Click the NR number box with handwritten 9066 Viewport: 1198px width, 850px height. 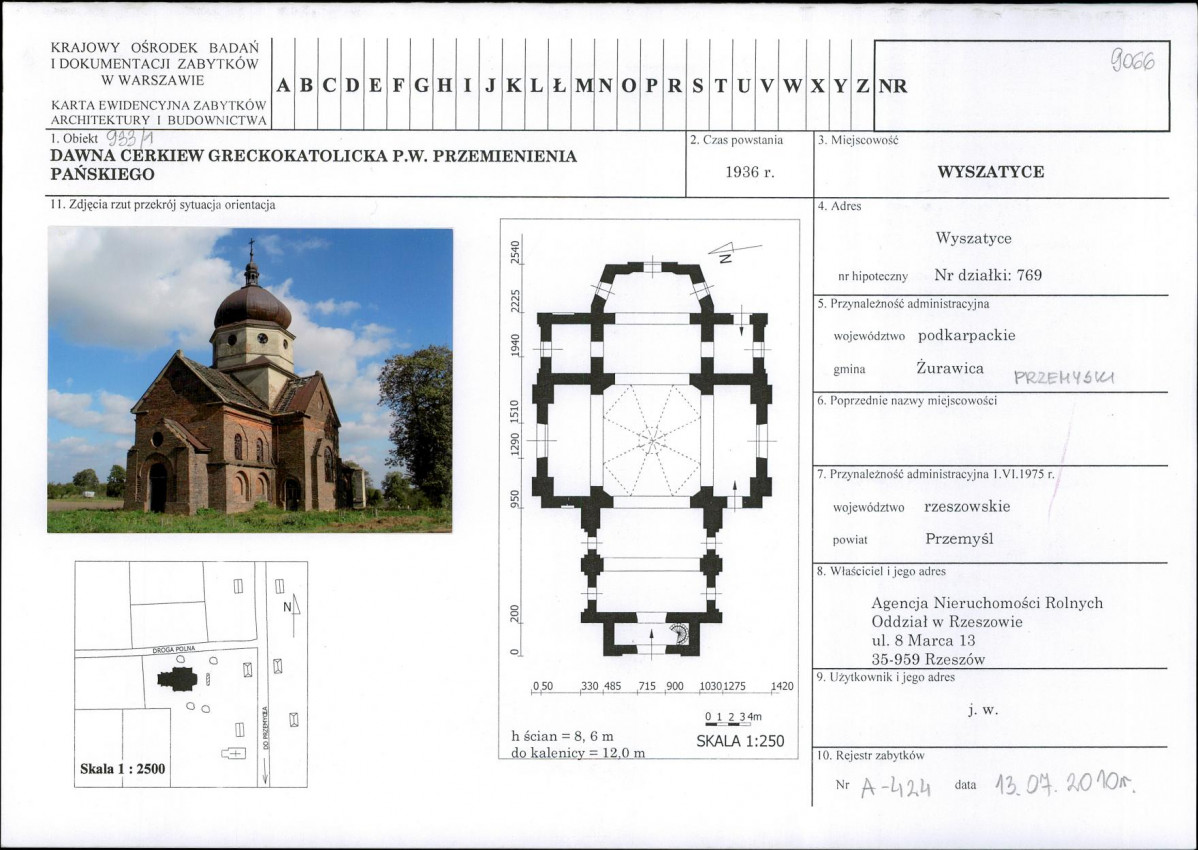click(x=1020, y=86)
